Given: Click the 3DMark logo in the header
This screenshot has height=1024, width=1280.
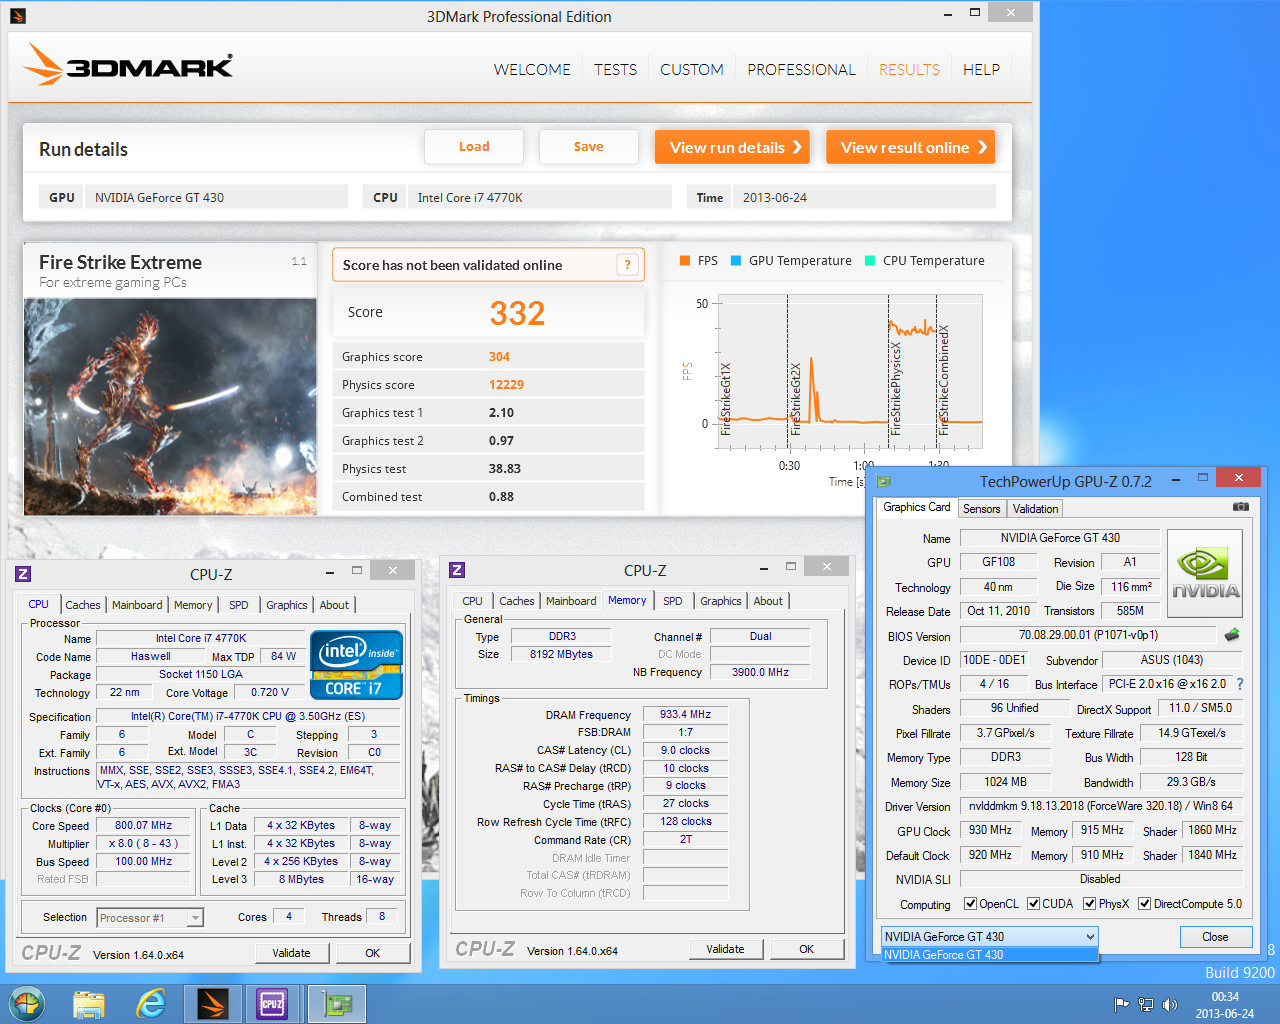Looking at the screenshot, I should [128, 65].
